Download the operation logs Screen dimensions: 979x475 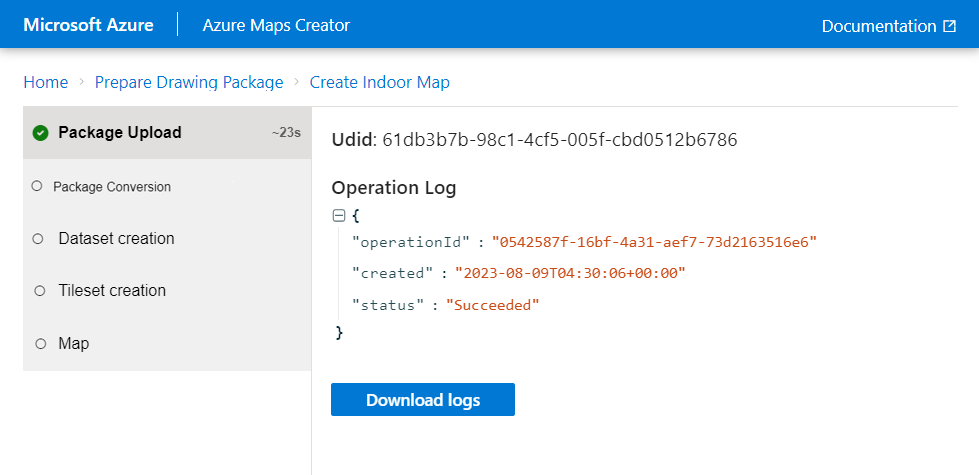(x=423, y=399)
